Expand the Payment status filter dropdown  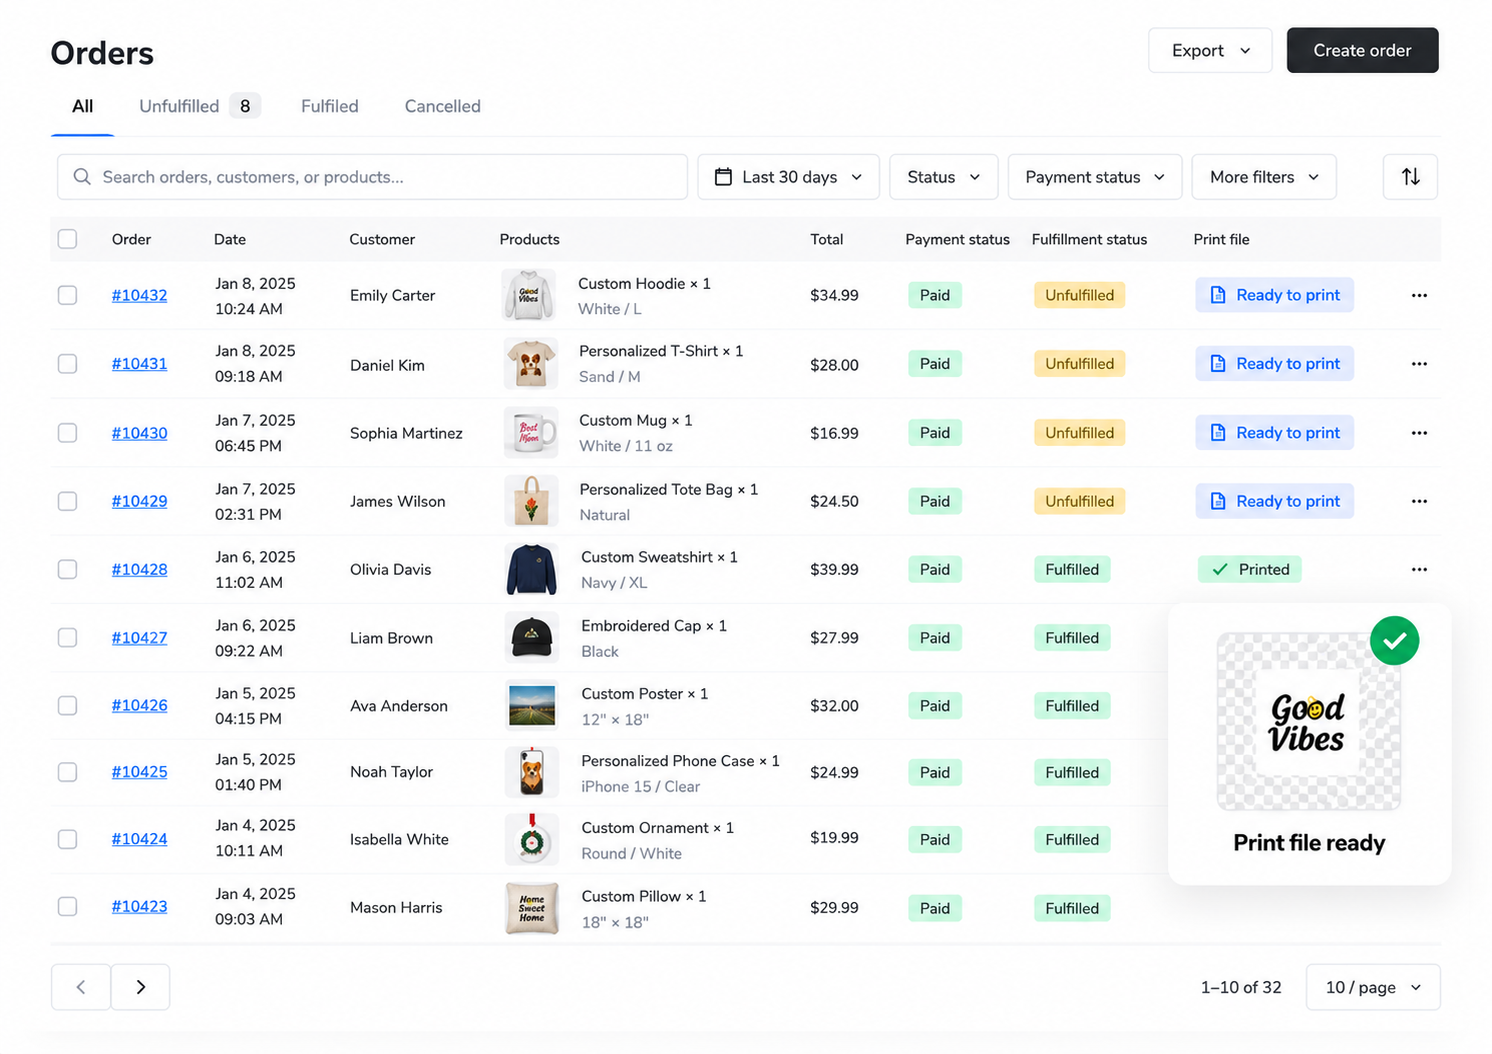click(1095, 177)
